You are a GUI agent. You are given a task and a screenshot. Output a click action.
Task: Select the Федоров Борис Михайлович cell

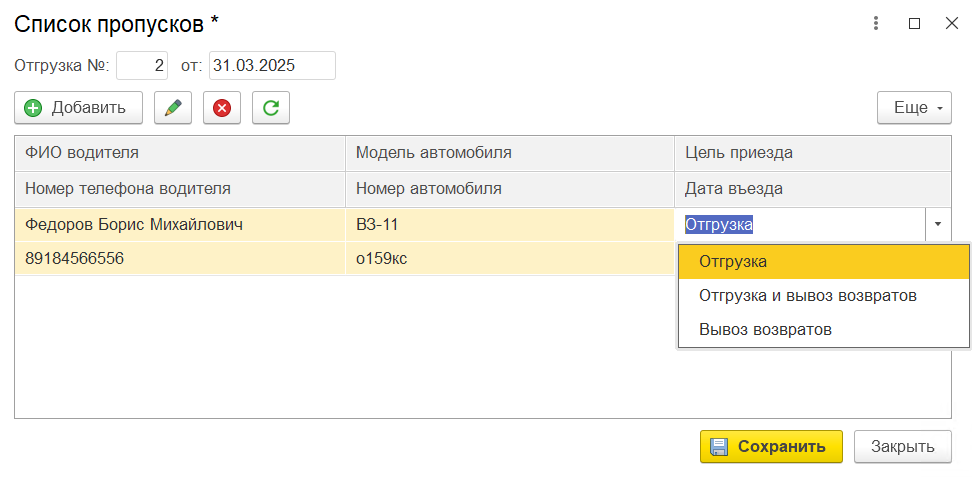tap(134, 225)
